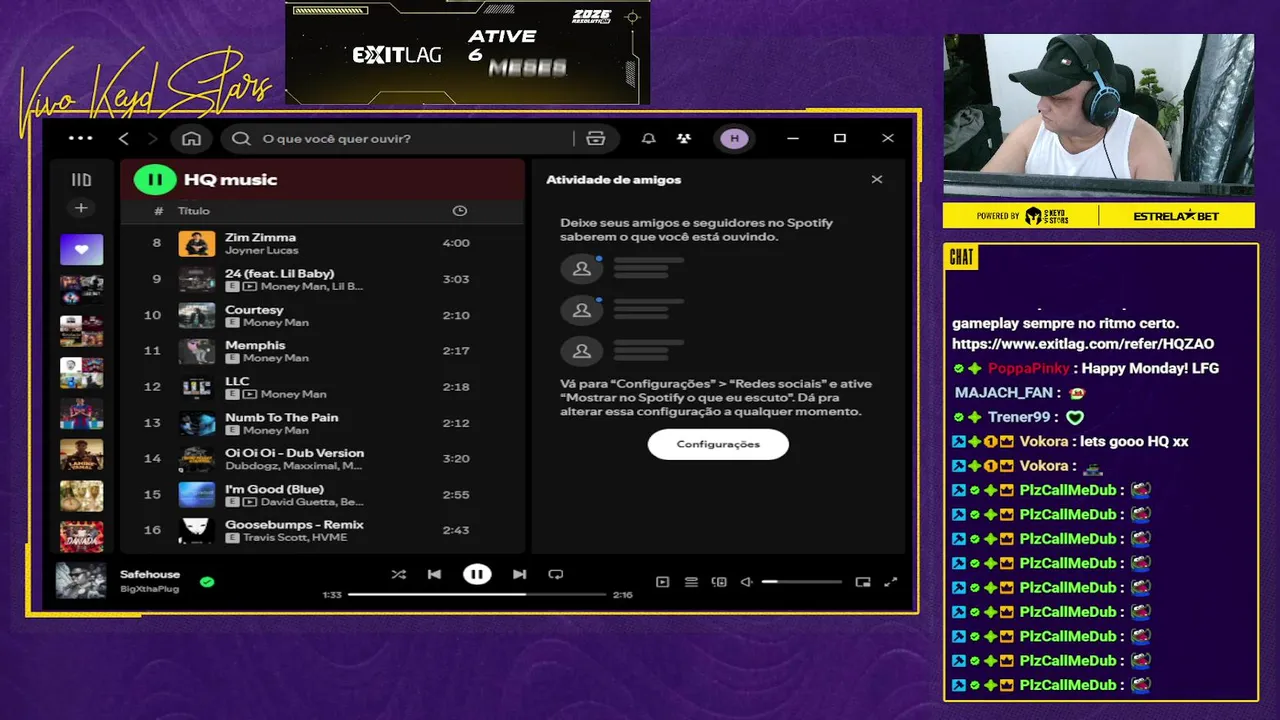
Task: Open the mini player
Action: point(863,582)
